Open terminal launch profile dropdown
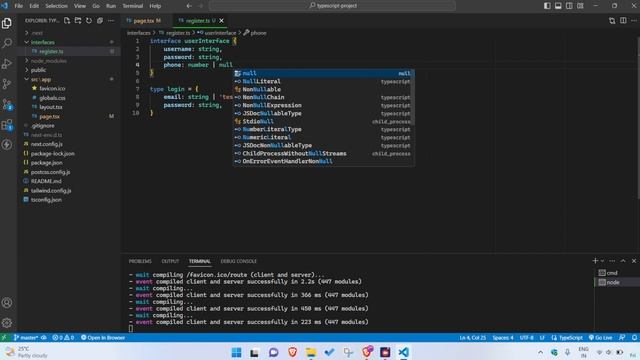Screen dimensions: 640x360 pos(602,261)
